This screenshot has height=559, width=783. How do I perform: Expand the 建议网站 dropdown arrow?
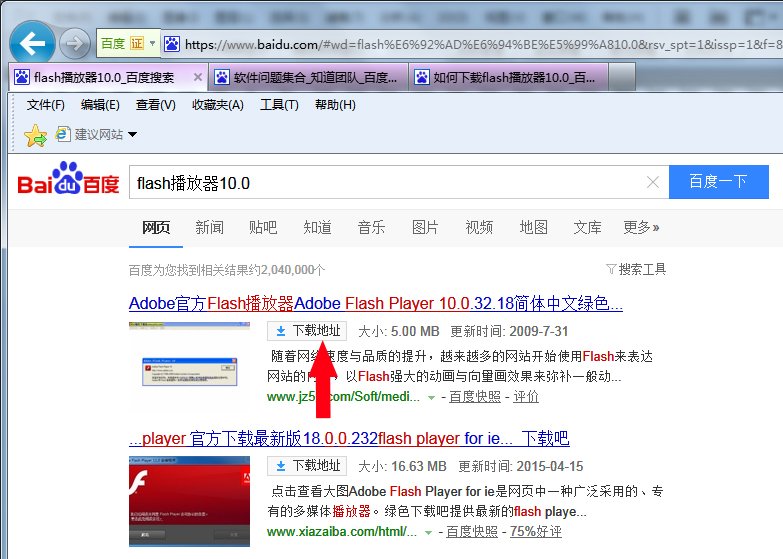132,134
